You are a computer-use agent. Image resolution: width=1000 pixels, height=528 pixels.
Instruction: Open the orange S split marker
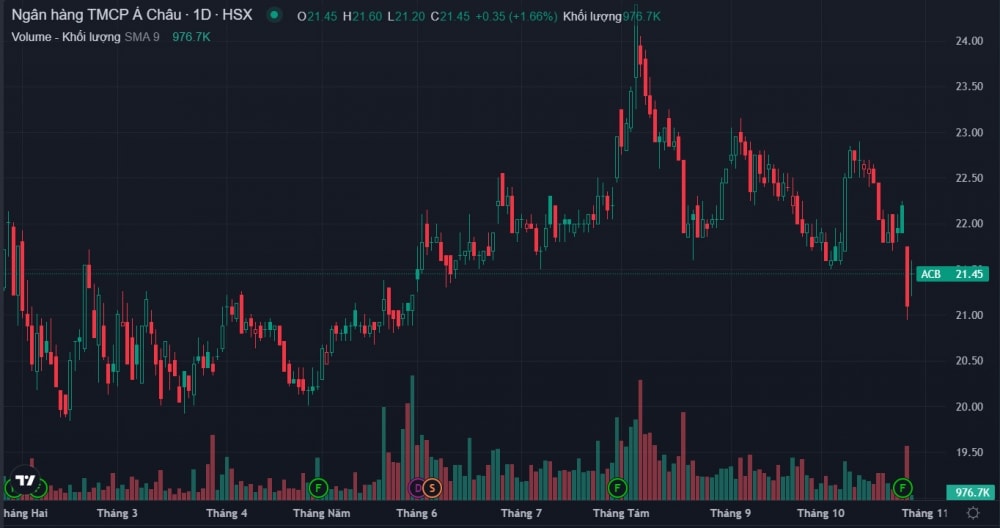coord(432,488)
